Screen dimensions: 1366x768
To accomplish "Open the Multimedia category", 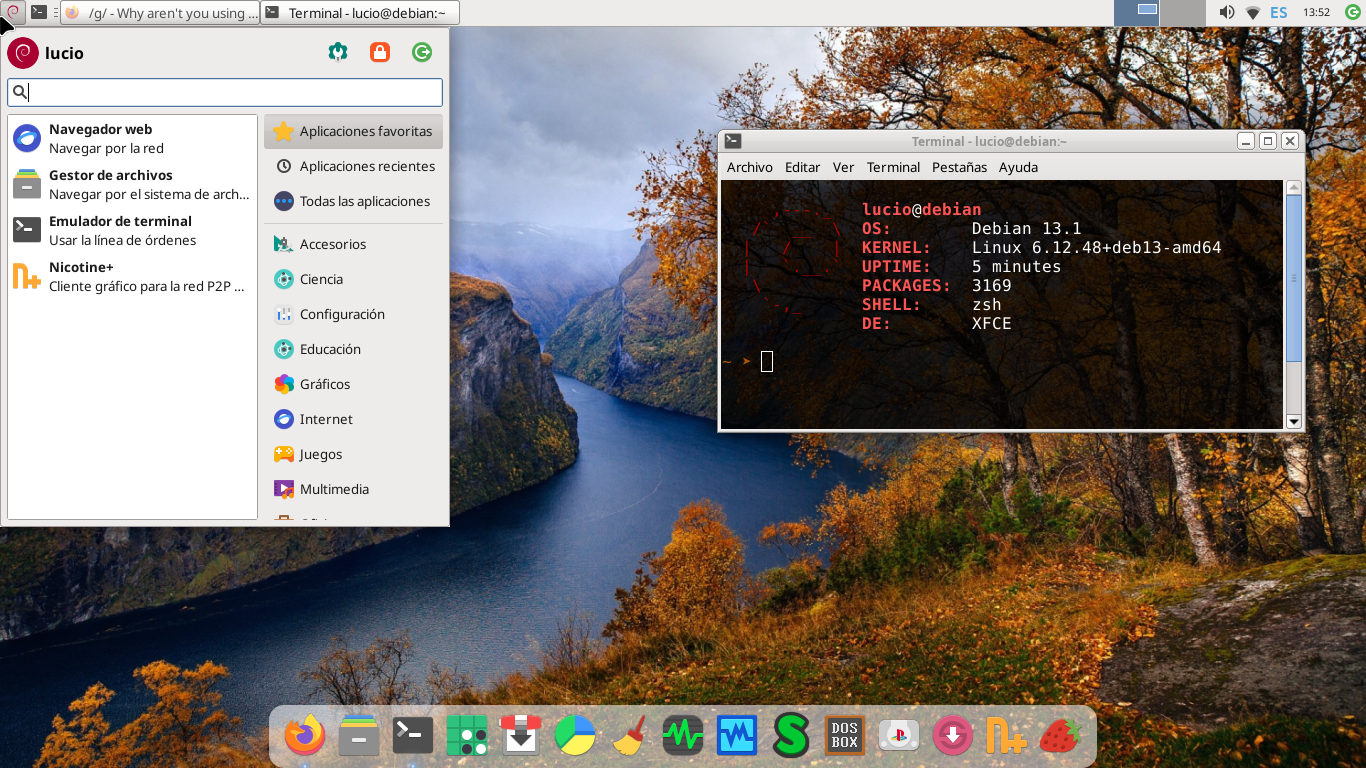I will tap(354, 489).
